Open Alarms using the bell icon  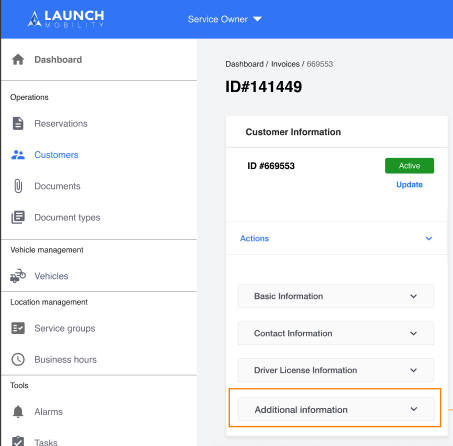(18, 412)
